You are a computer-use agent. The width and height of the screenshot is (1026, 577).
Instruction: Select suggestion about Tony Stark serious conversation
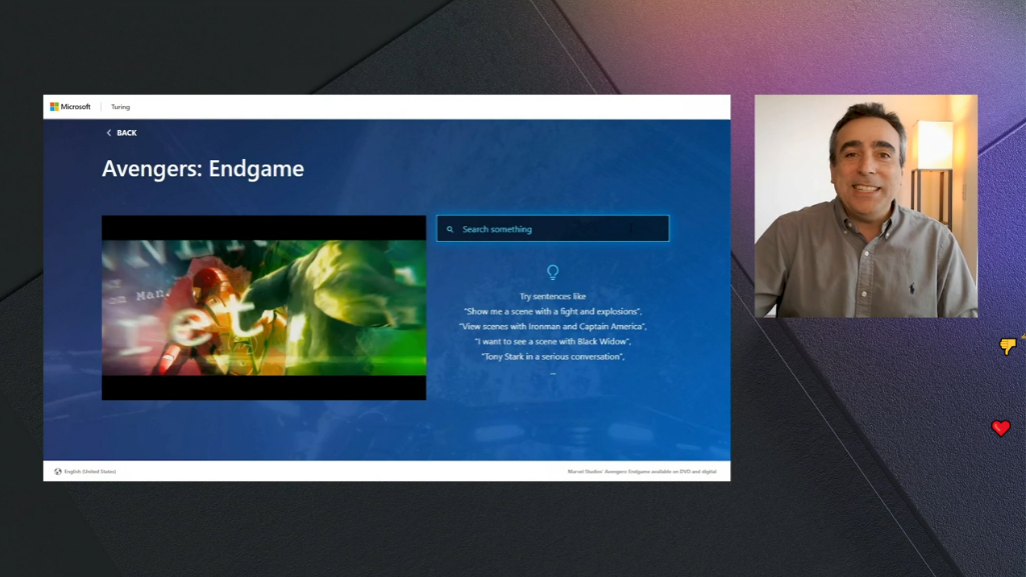(x=553, y=357)
